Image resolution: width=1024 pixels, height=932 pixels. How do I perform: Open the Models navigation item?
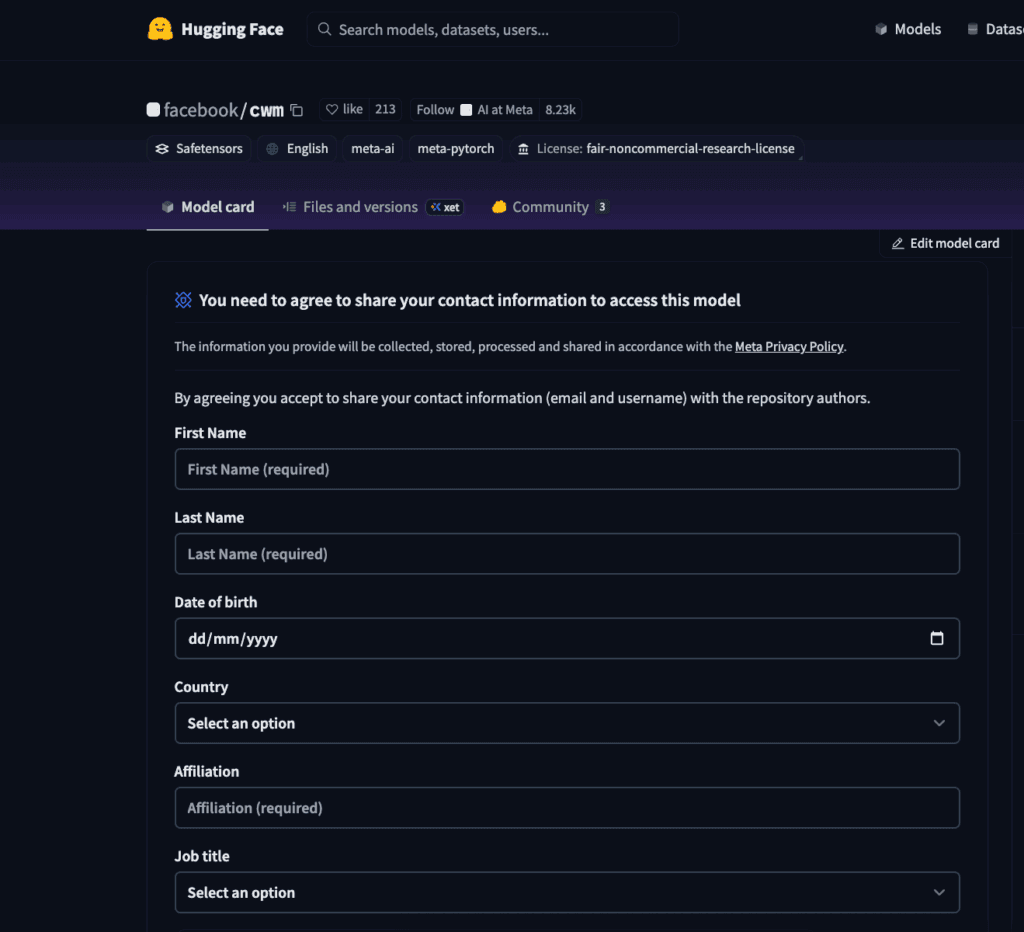point(907,30)
